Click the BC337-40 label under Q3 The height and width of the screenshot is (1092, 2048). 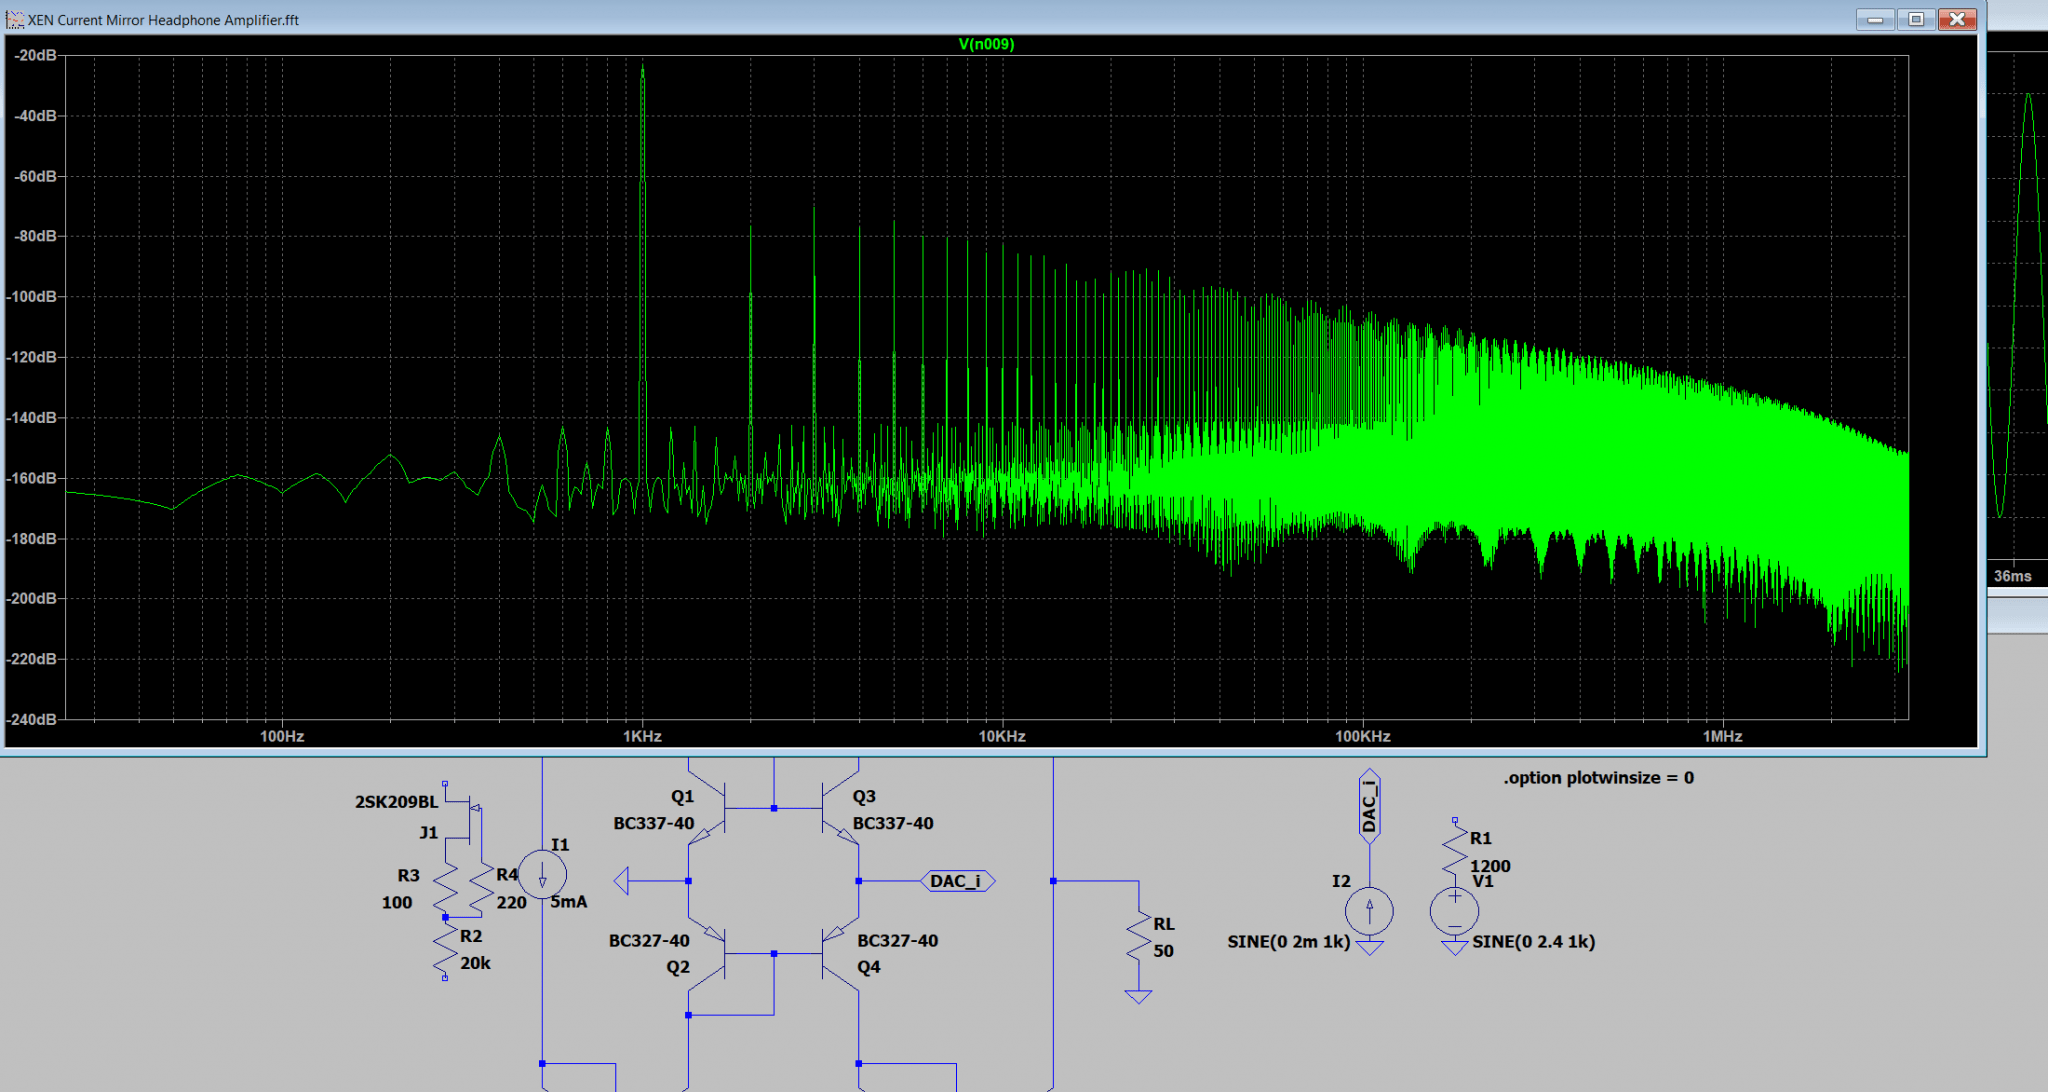click(893, 823)
